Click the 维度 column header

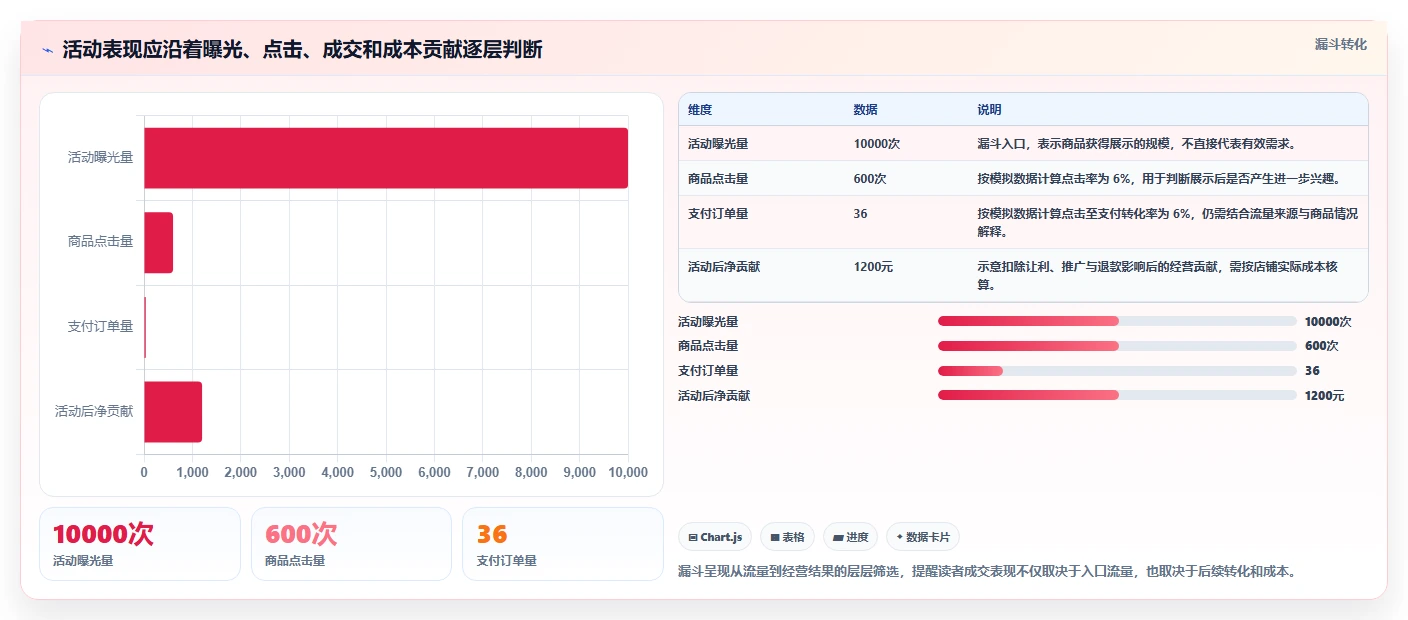(700, 110)
